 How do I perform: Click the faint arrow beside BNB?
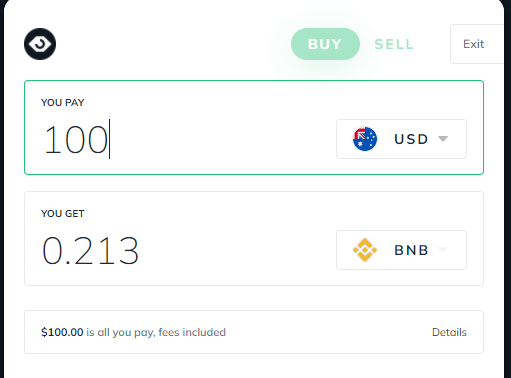[443, 250]
